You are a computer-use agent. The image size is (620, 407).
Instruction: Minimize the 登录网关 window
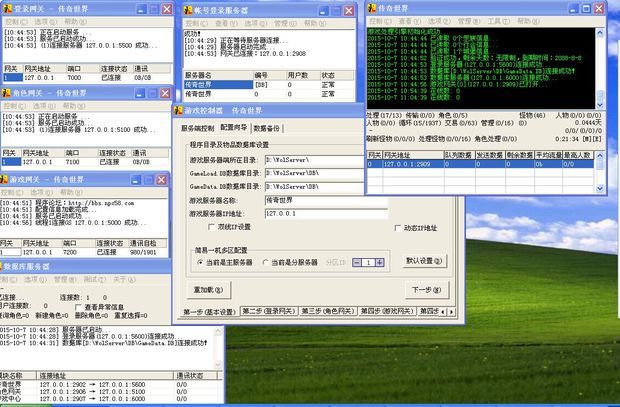[x=142, y=9]
